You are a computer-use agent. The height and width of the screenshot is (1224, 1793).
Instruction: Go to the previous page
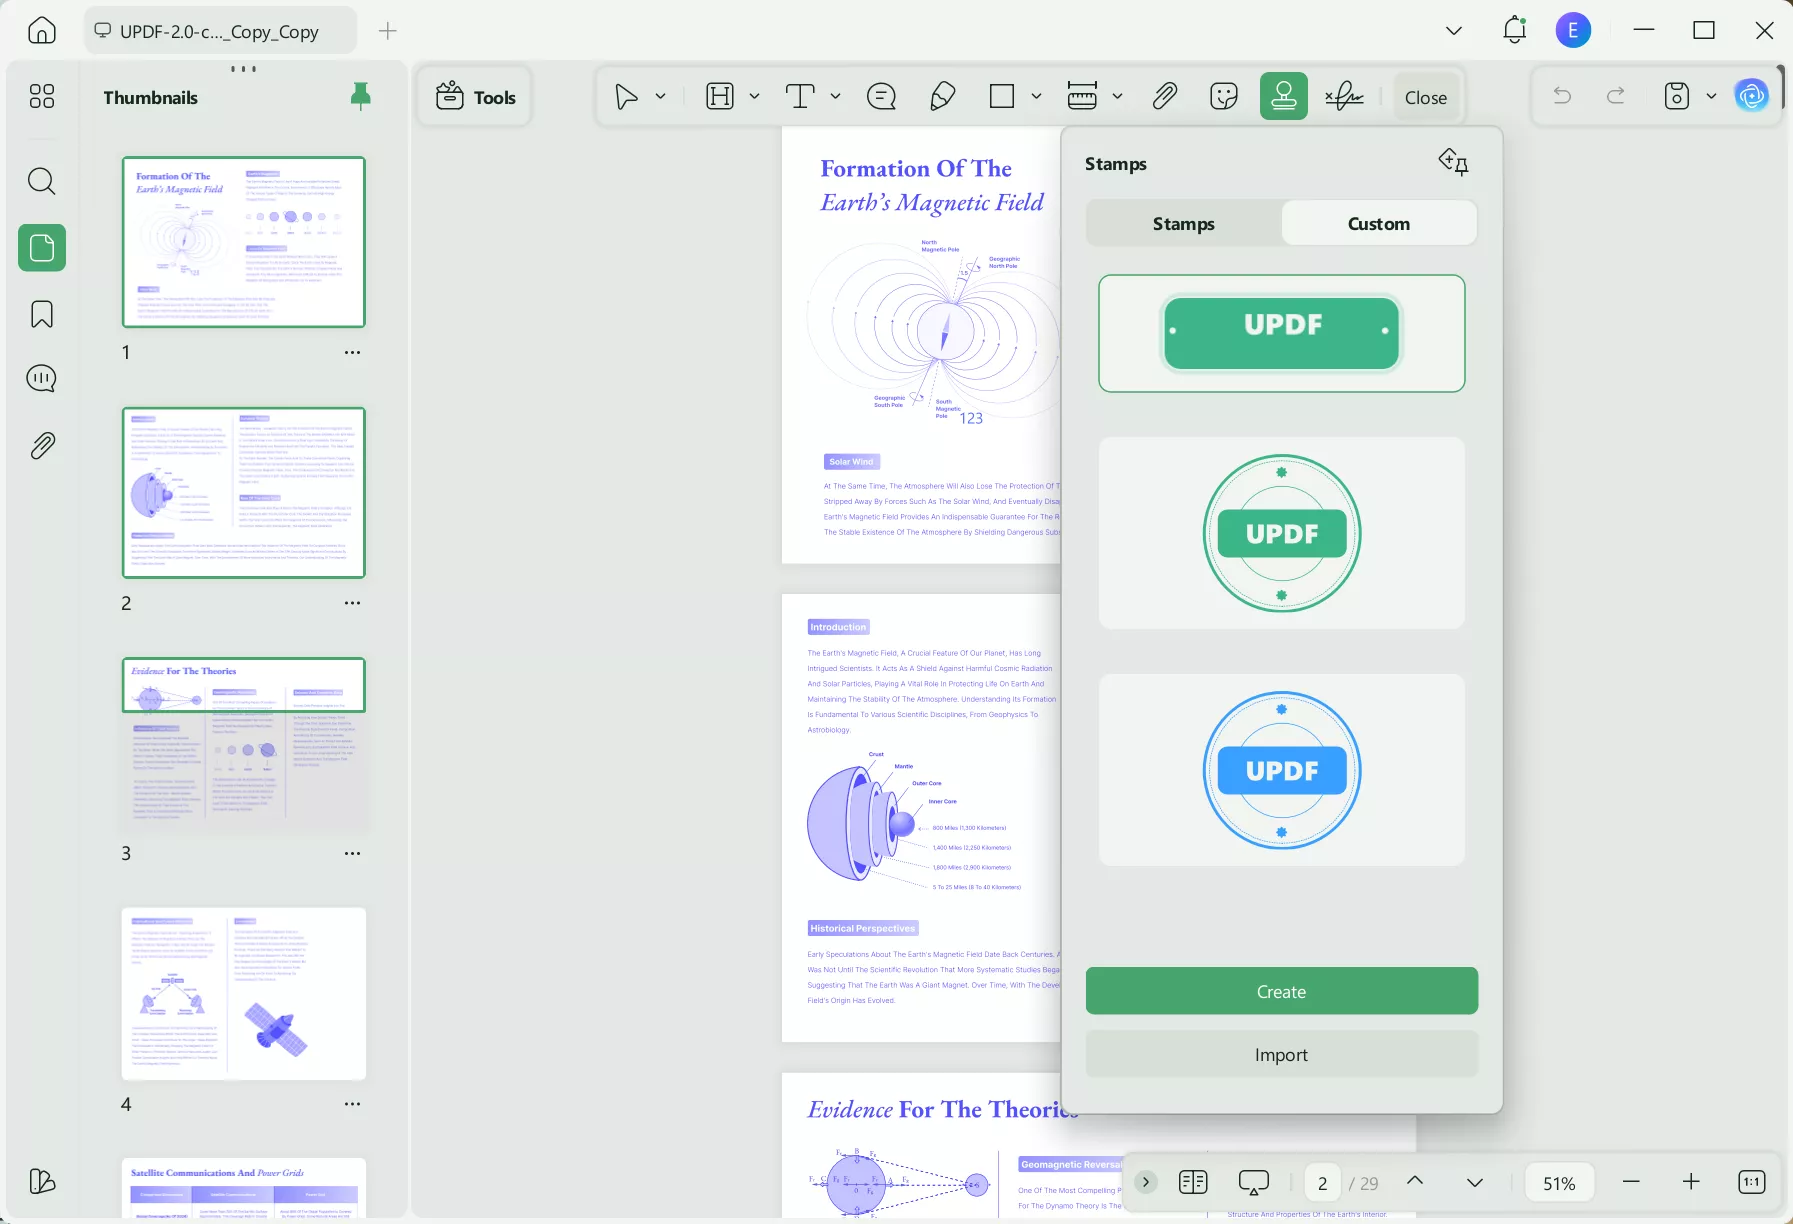point(1415,1181)
